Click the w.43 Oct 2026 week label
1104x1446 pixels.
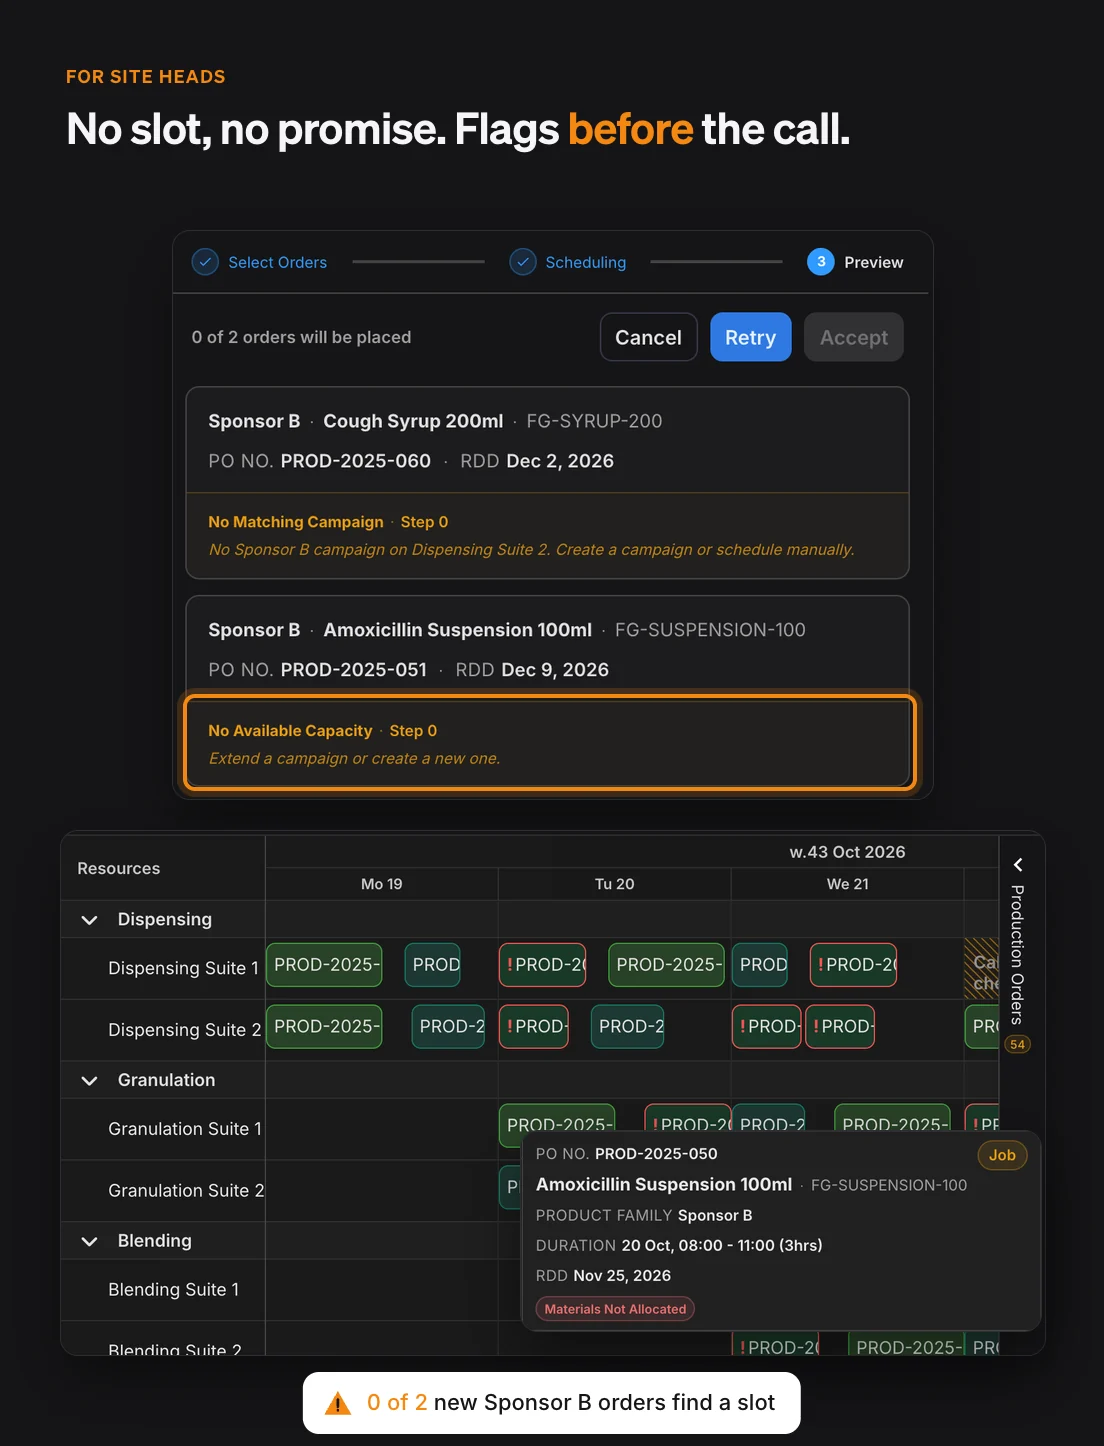click(847, 852)
